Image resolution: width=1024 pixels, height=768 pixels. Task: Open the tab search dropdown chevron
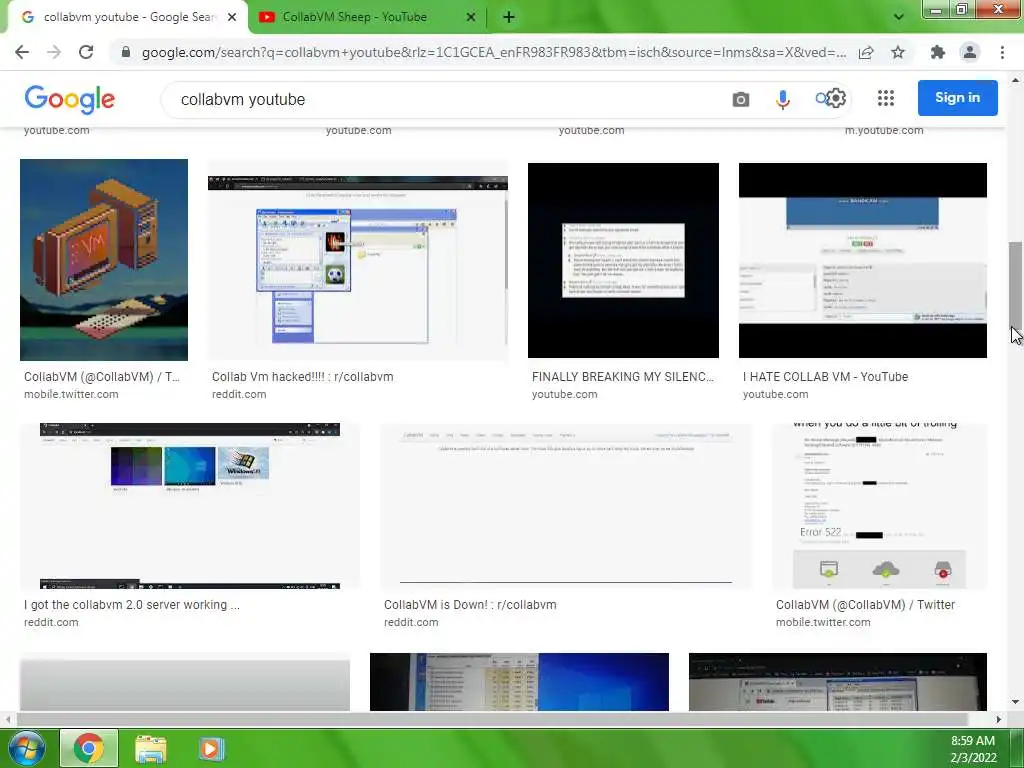point(899,17)
